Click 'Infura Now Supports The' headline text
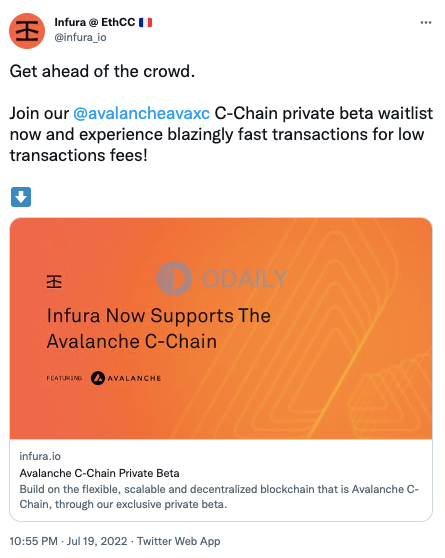445x558 pixels. click(x=159, y=316)
